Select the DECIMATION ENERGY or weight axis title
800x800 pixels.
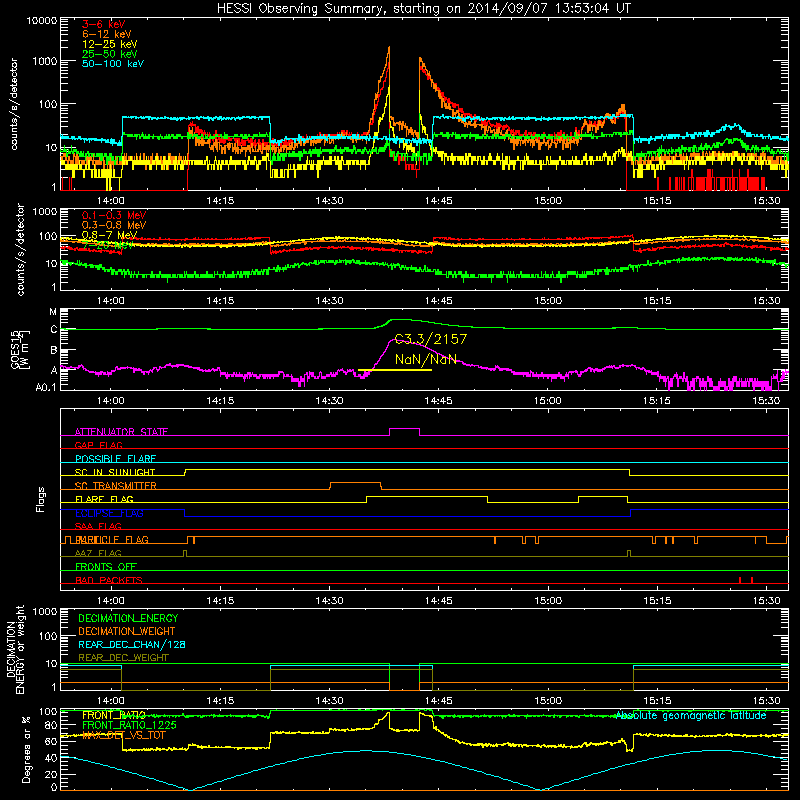click(15, 649)
